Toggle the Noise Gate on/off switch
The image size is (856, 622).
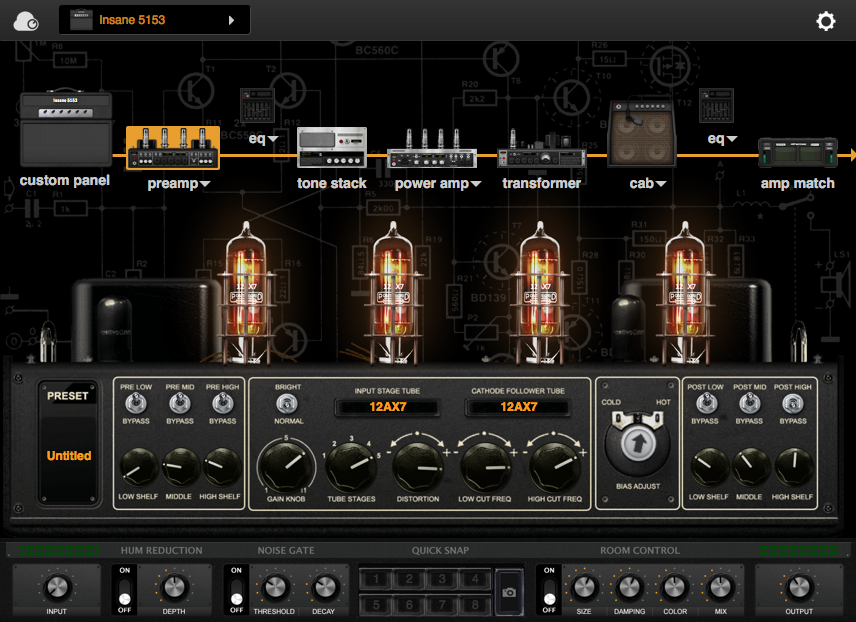click(236, 590)
